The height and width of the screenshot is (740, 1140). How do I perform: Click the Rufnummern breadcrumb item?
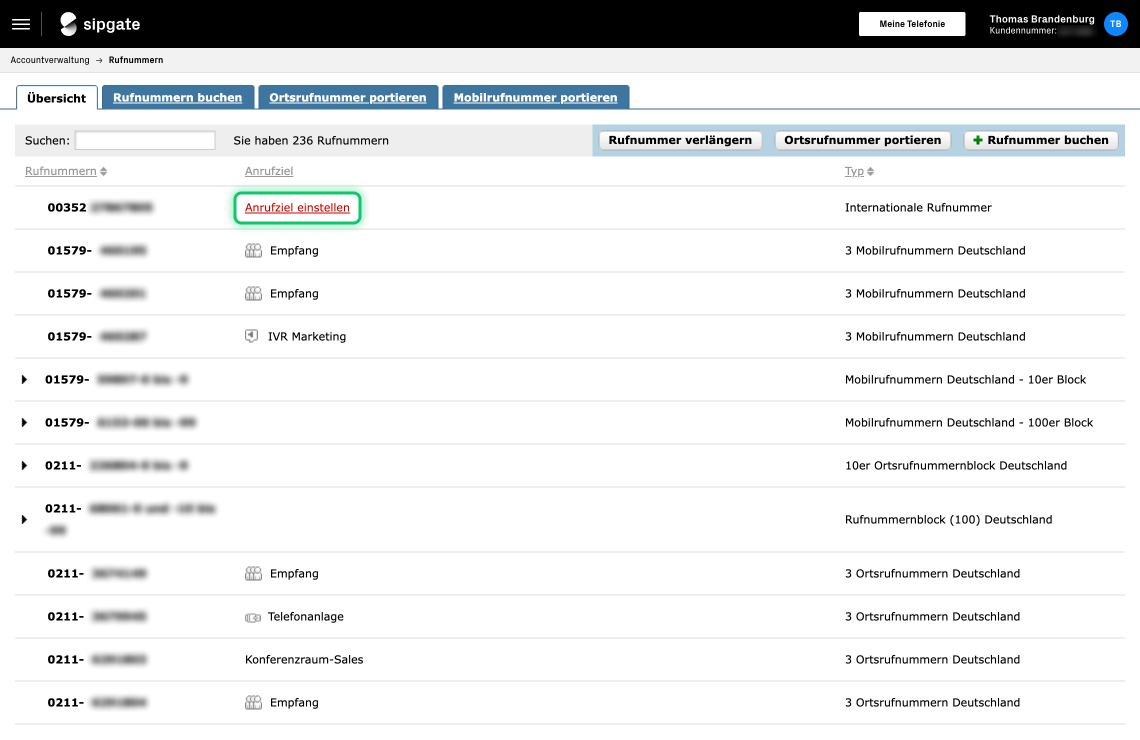136,60
